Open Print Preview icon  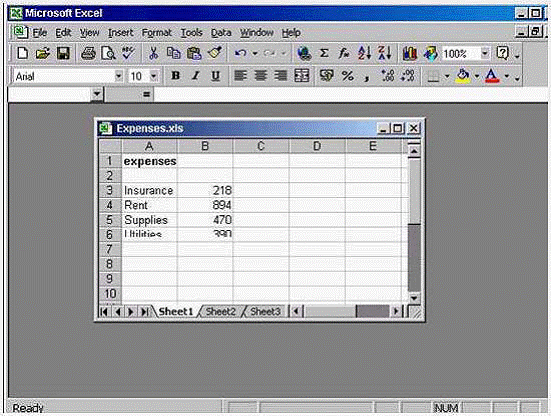tap(108, 53)
